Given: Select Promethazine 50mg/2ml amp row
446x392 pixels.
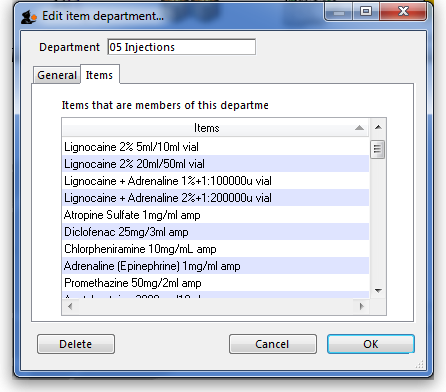Looking at the screenshot, I should [215, 283].
